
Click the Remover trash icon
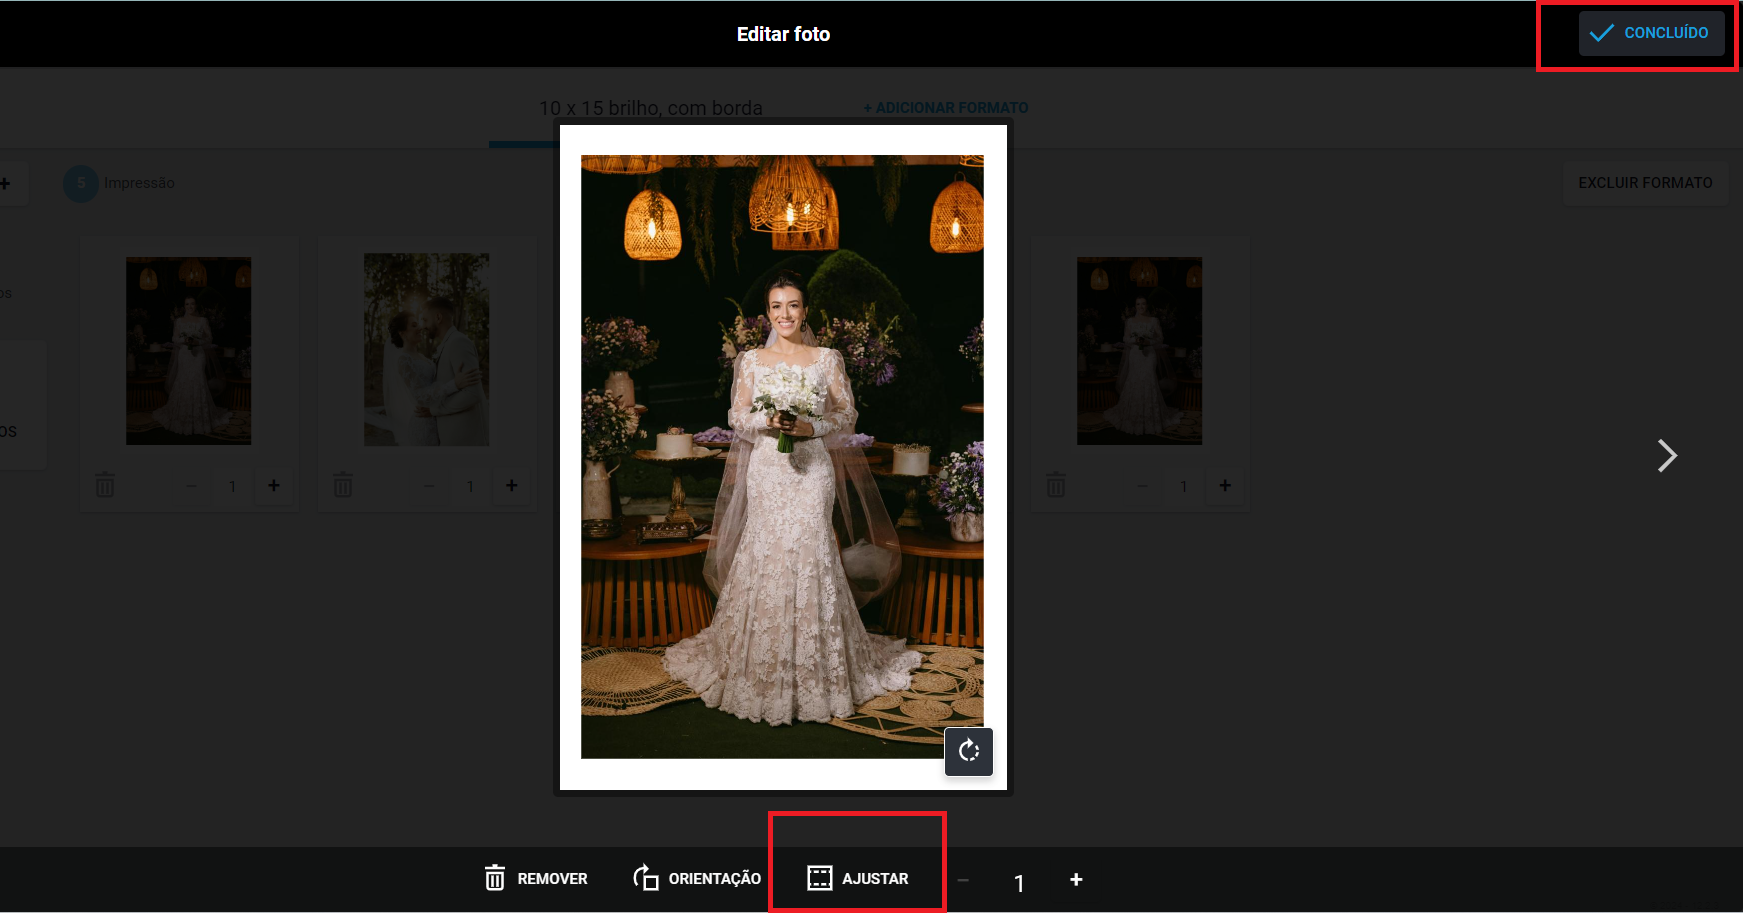pos(495,878)
